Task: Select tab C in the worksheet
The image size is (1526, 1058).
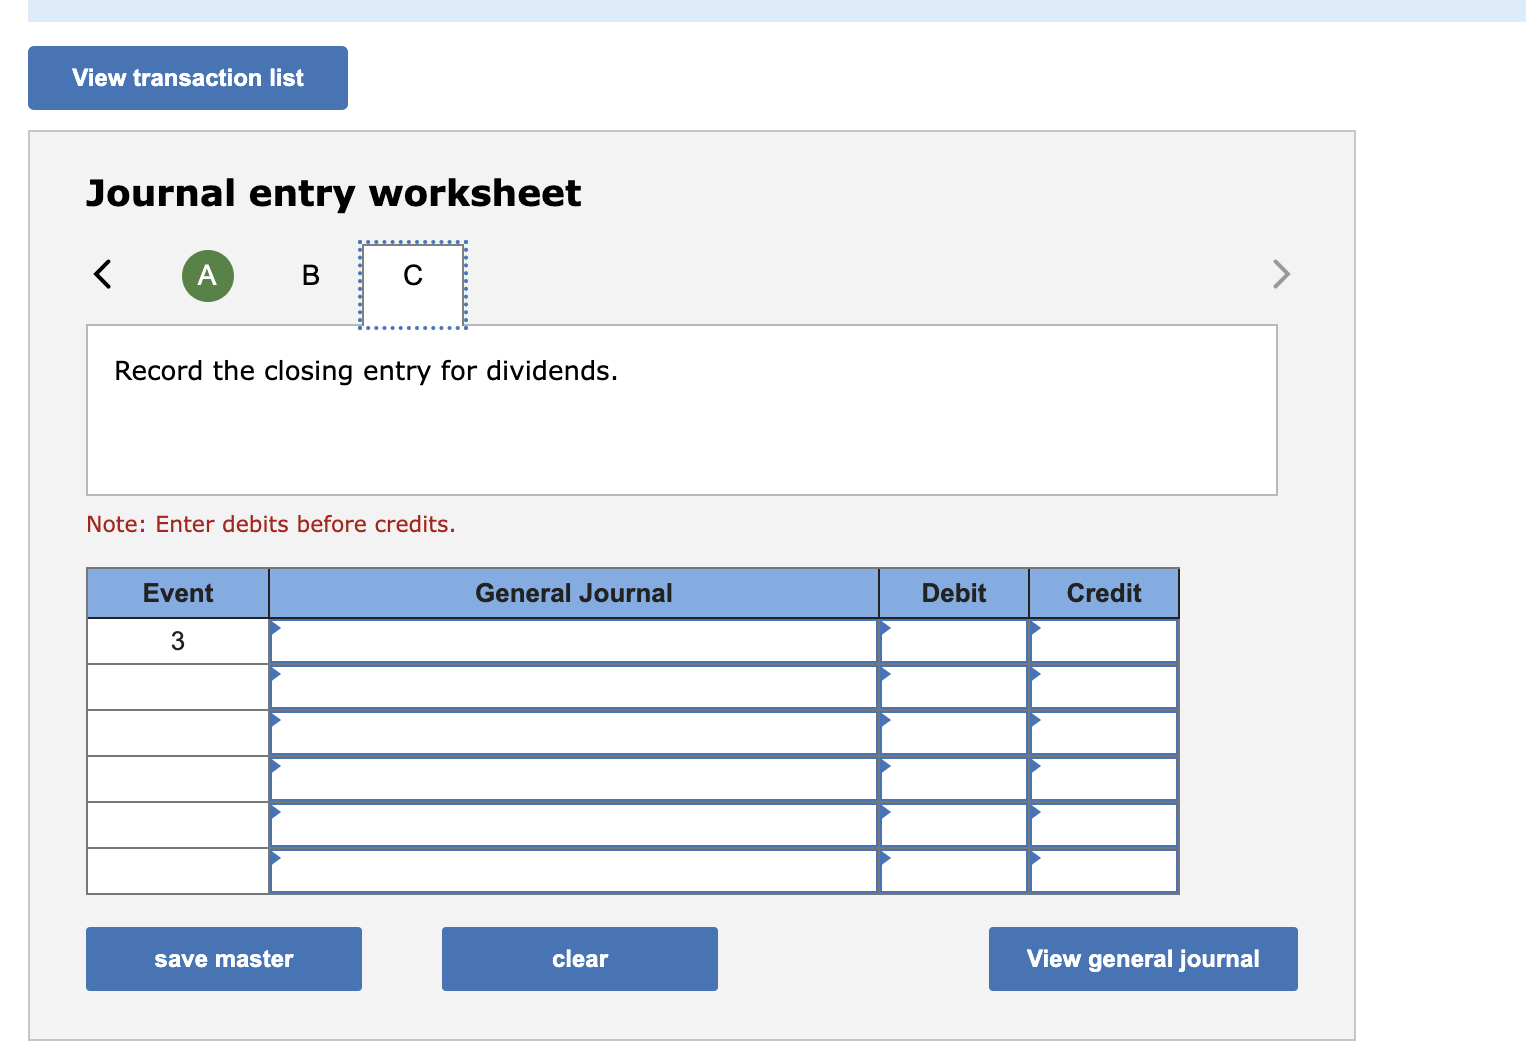Action: tap(412, 275)
